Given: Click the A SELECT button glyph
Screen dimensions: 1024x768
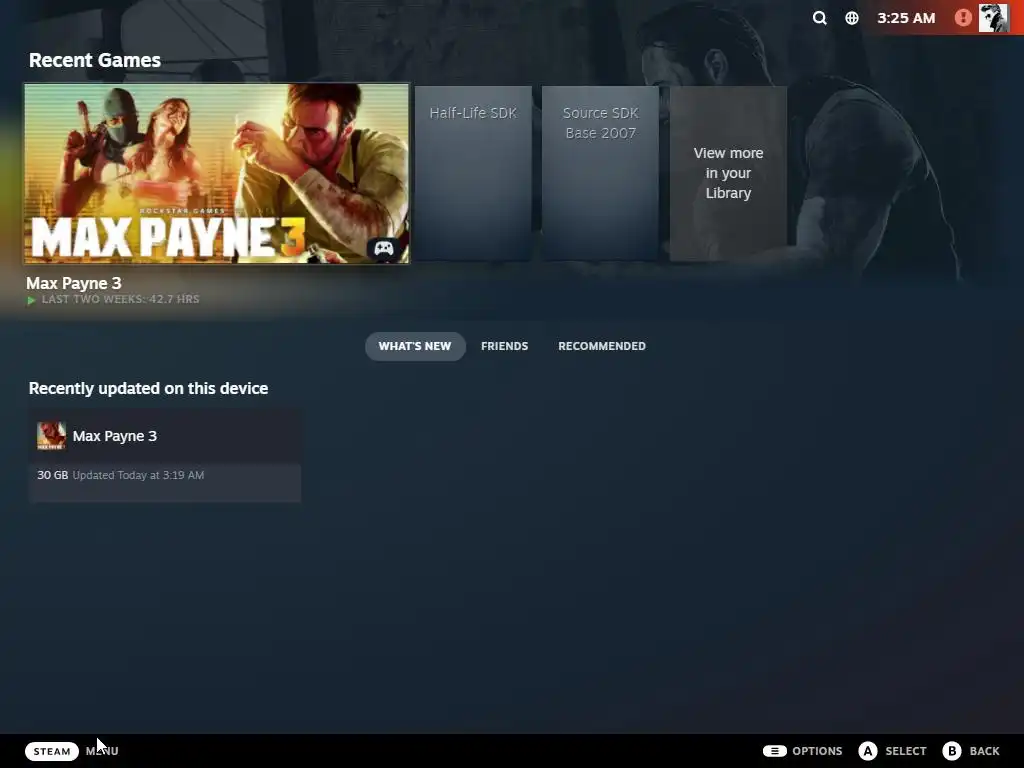Looking at the screenshot, I should [867, 751].
